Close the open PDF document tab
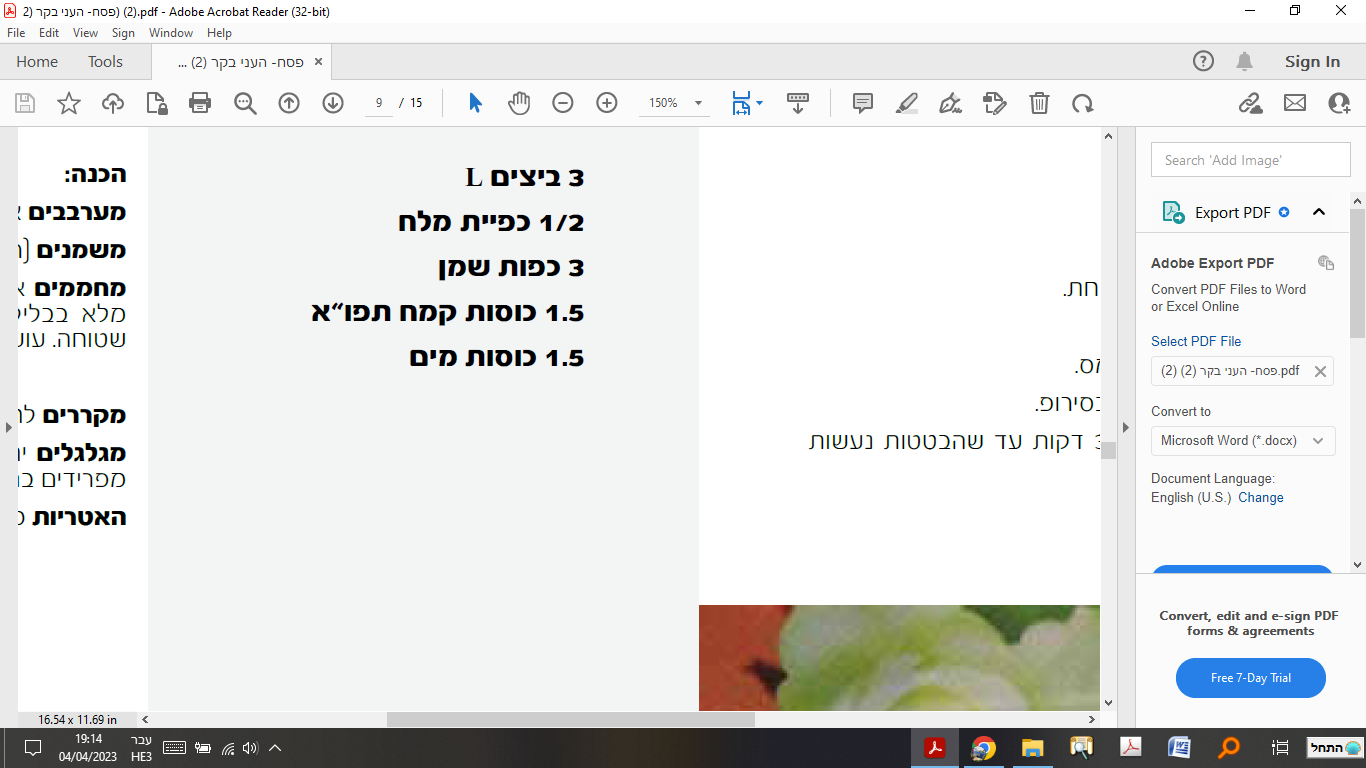Screen dimensions: 1366x768 (x=318, y=61)
